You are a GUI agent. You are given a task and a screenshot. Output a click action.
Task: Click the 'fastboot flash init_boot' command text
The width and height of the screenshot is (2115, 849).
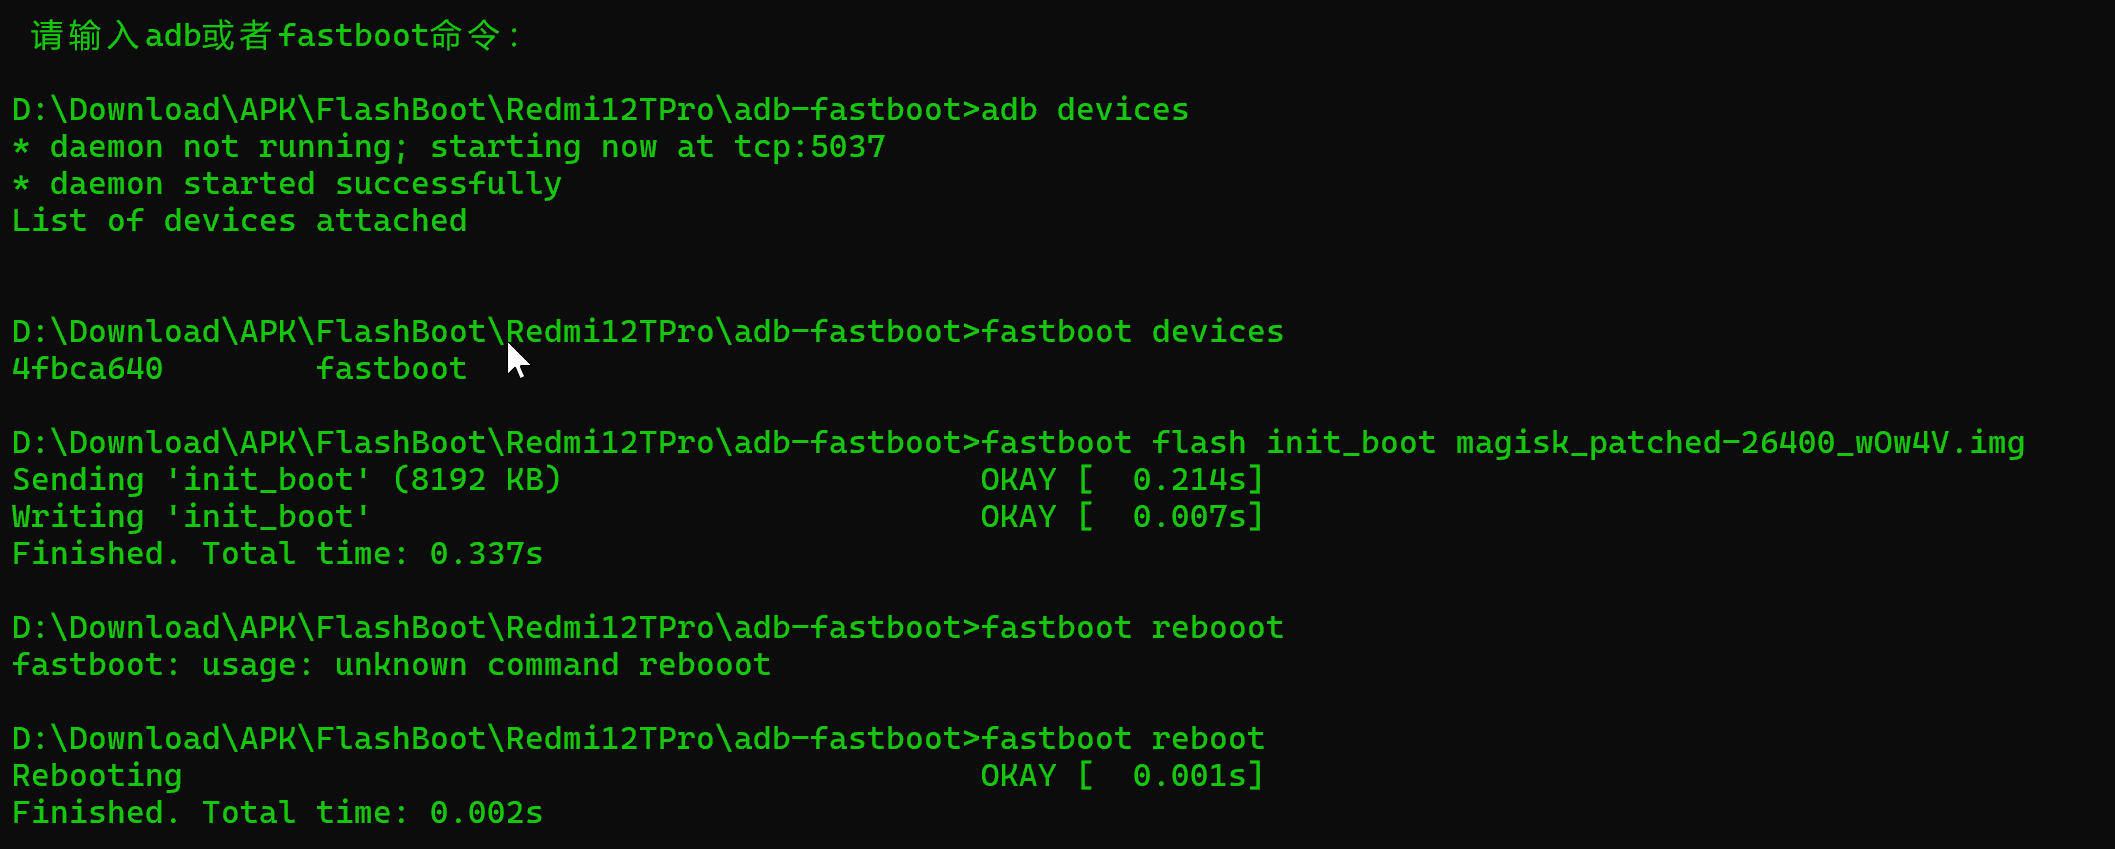[1208, 443]
